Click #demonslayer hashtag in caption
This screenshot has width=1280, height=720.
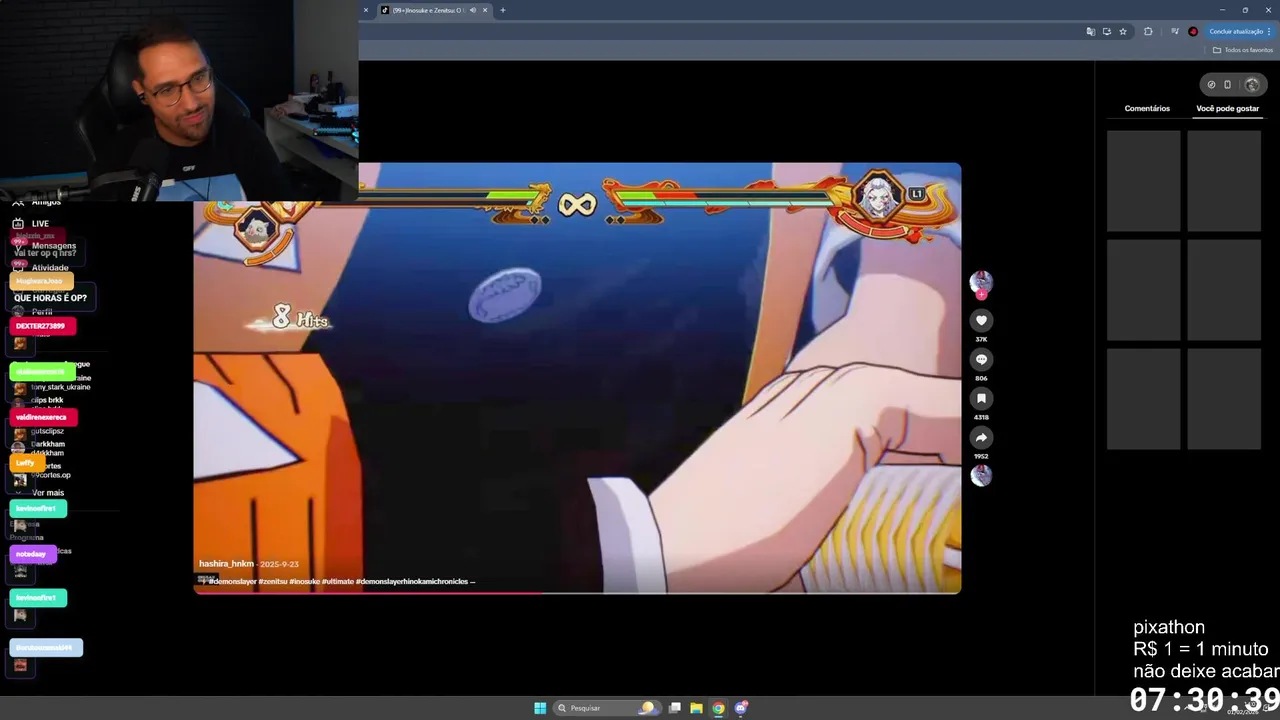tap(232, 581)
